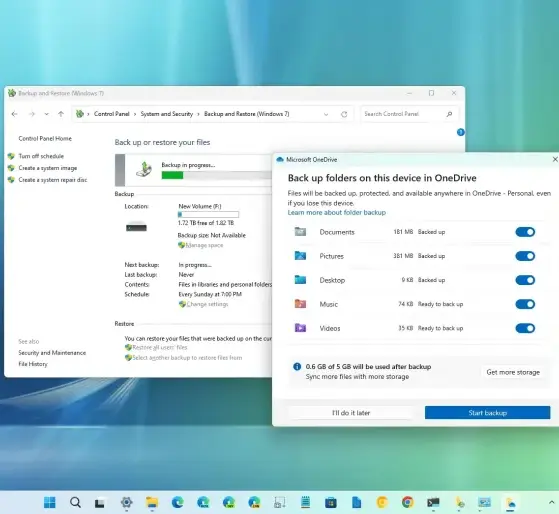The image size is (559, 514).
Task: Open Manage space link
Action: tap(204, 245)
